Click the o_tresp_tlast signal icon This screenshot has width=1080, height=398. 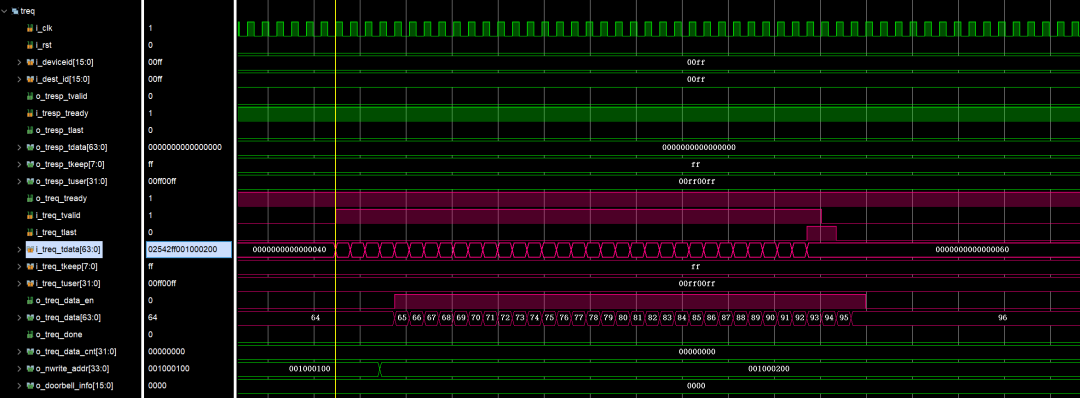click(30, 130)
